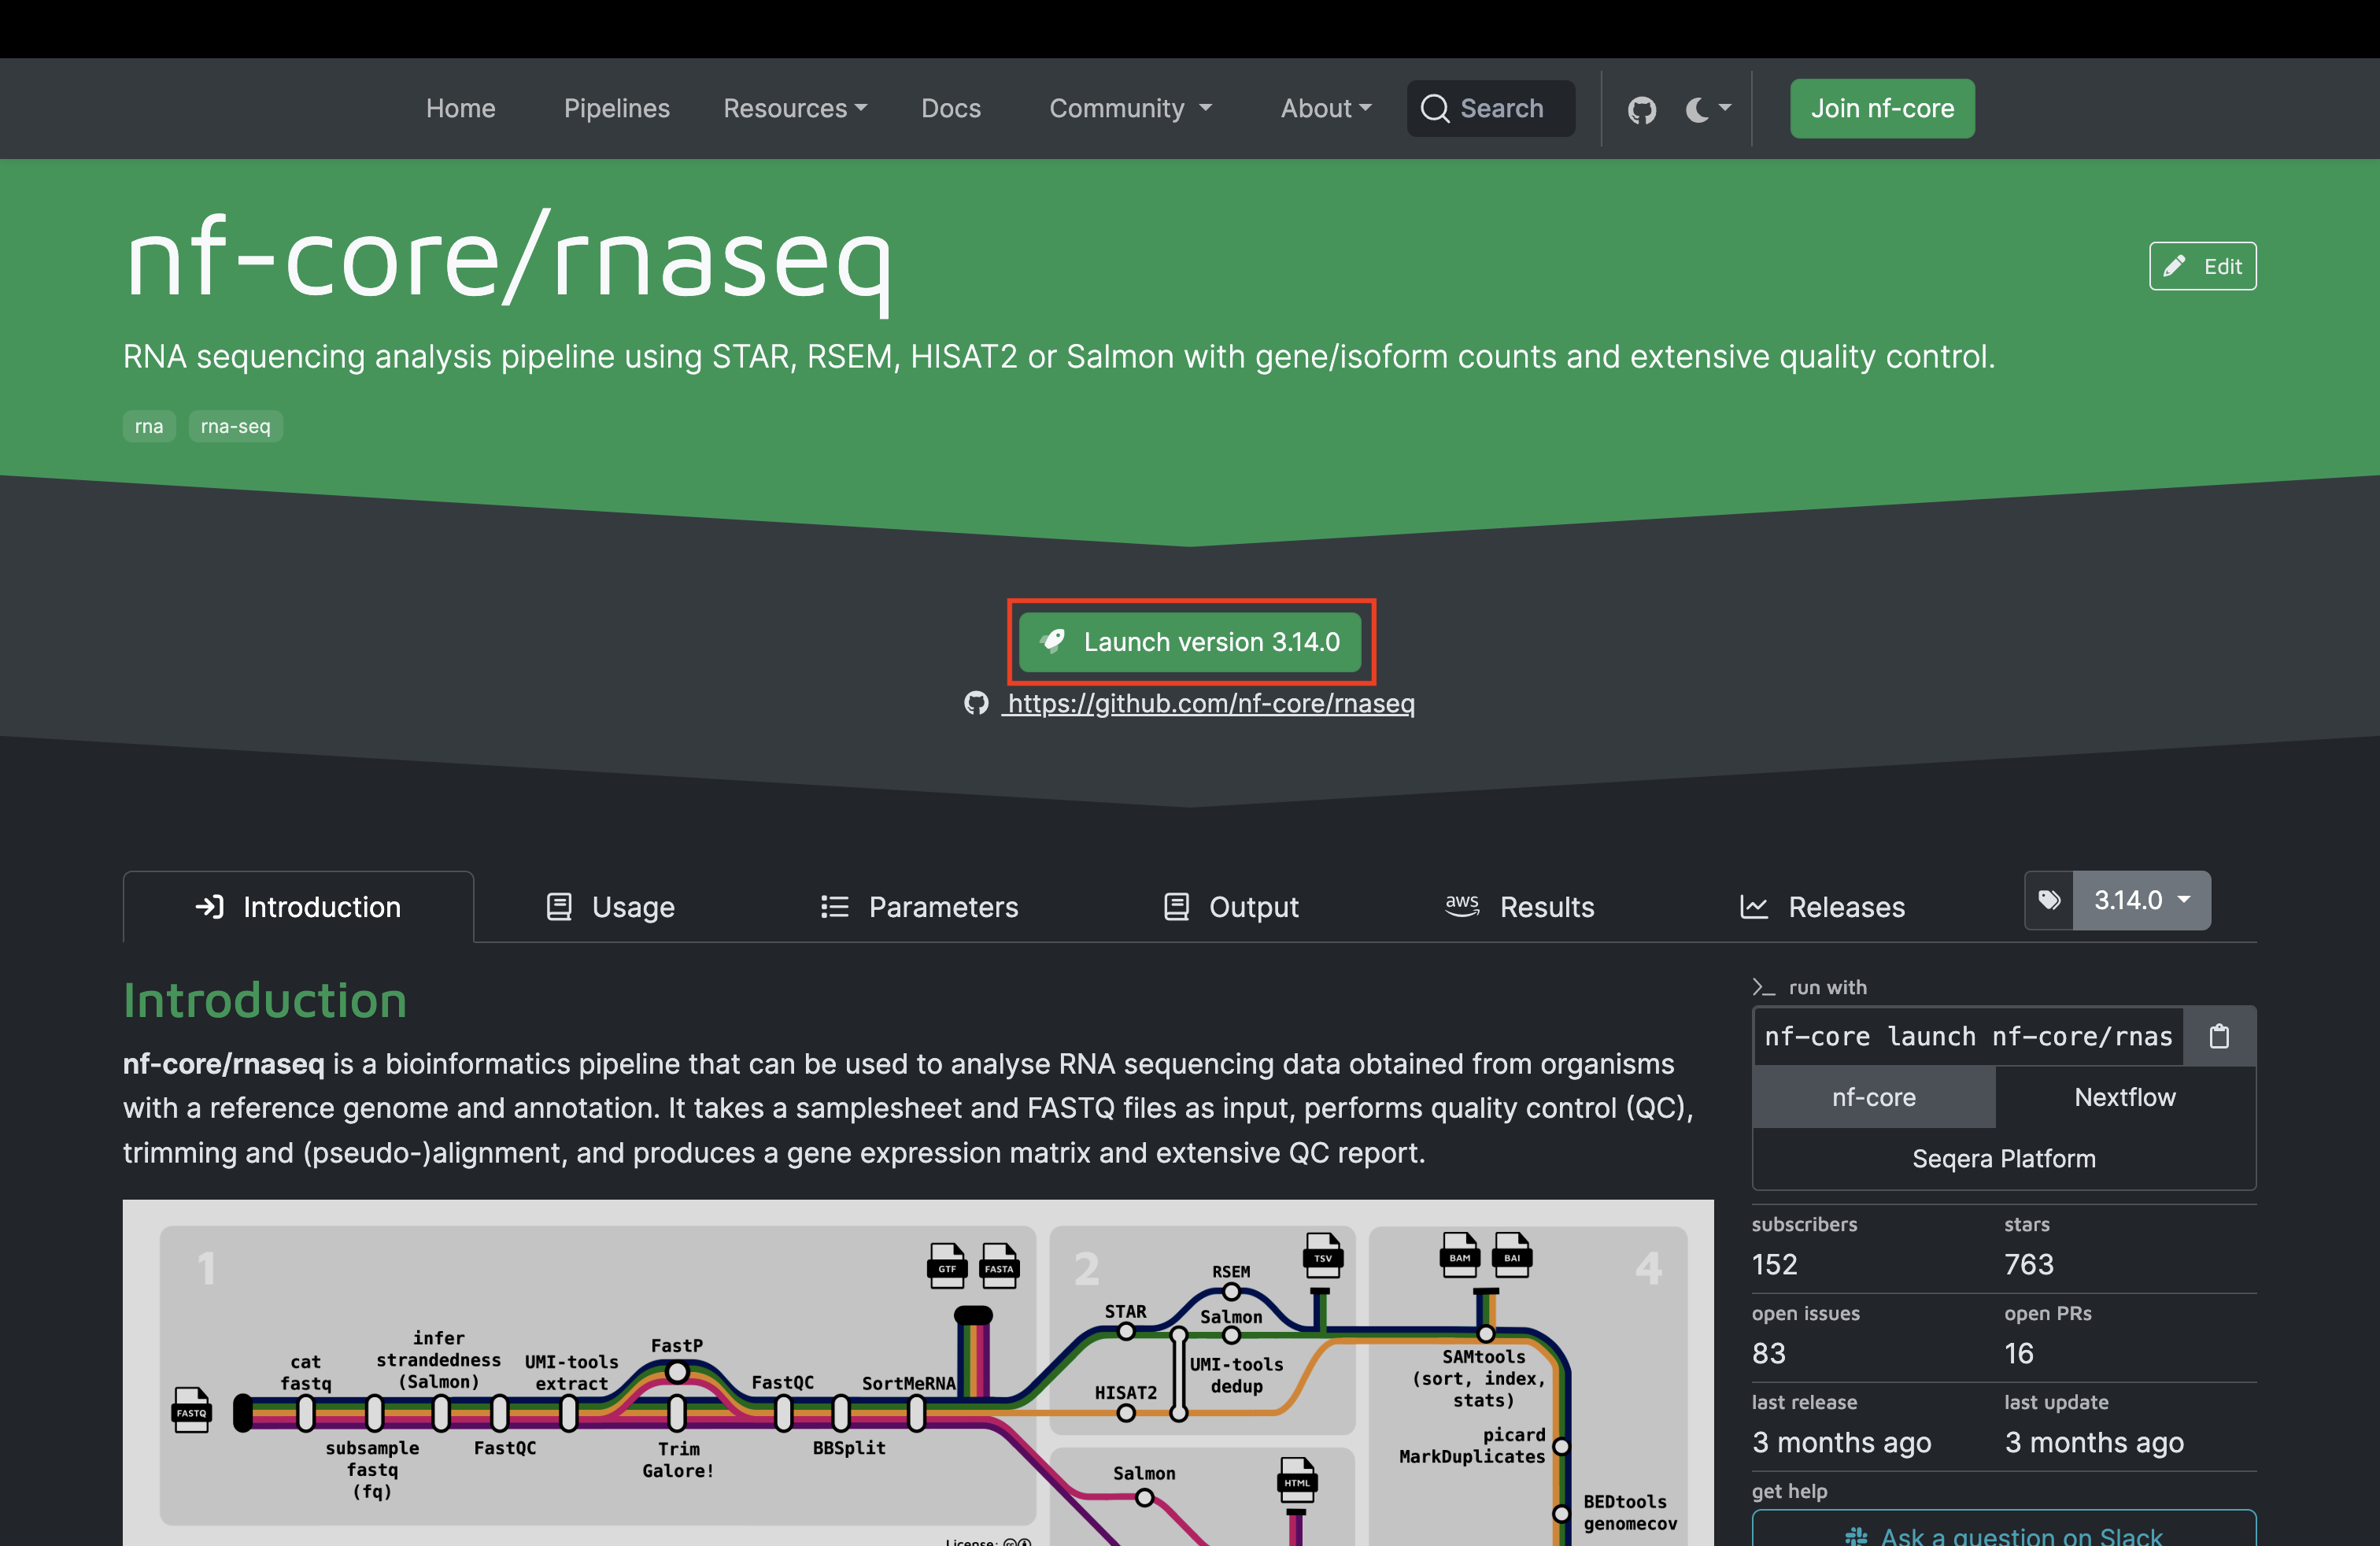Click the TSV file icon in diagram
Viewport: 2380px width, 1546px height.
point(1323,1255)
